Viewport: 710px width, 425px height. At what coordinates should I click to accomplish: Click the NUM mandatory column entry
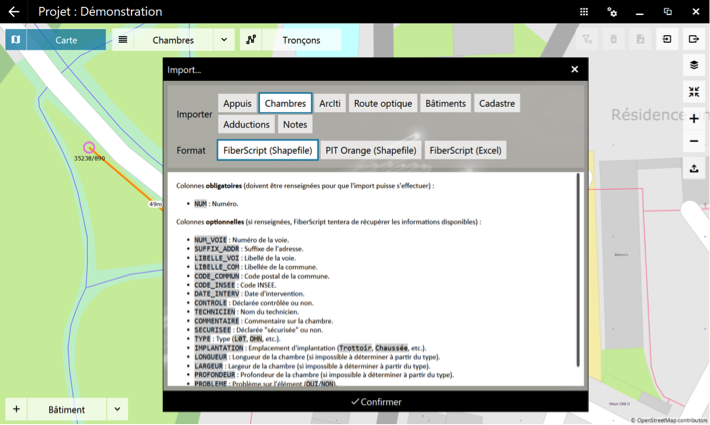click(x=216, y=204)
